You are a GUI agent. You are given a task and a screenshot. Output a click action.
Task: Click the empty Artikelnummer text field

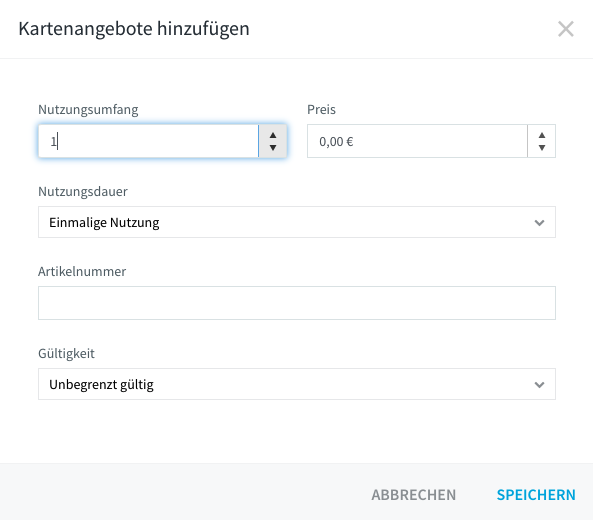[297, 303]
